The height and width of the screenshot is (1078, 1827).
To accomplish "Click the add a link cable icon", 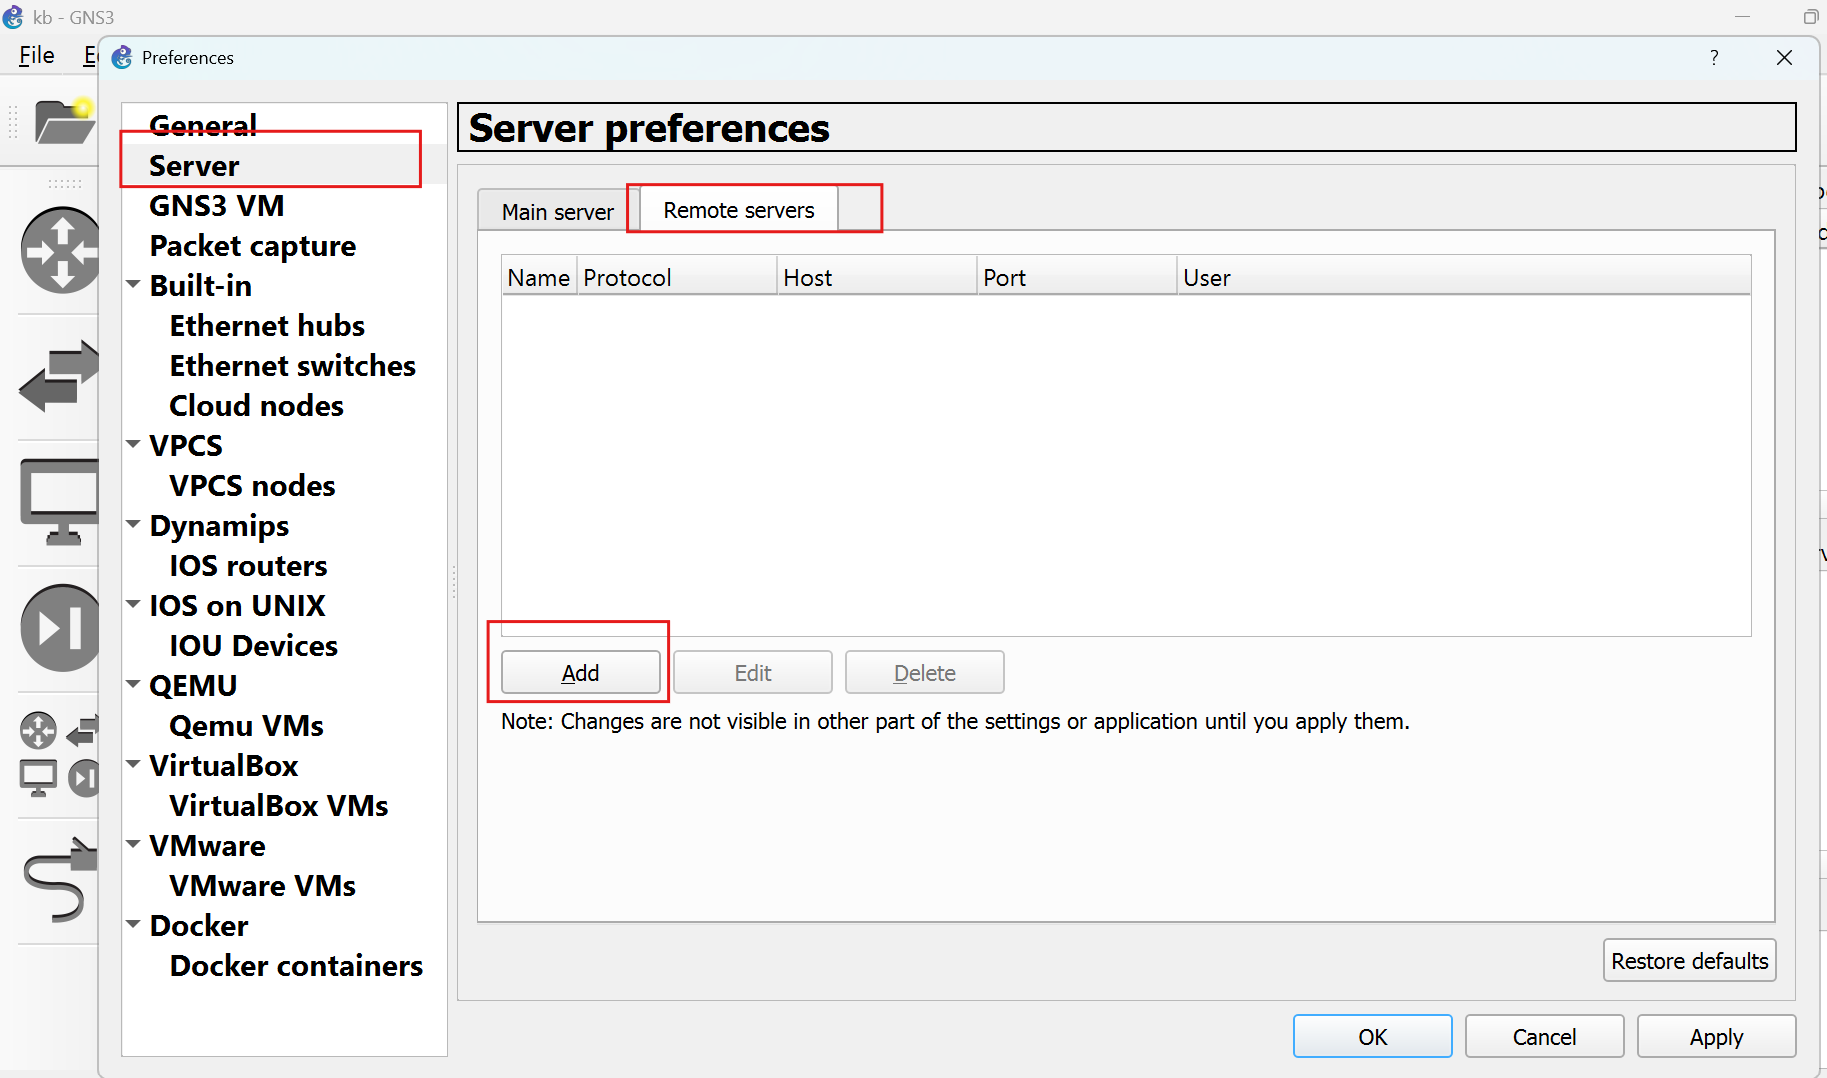I will point(58,880).
